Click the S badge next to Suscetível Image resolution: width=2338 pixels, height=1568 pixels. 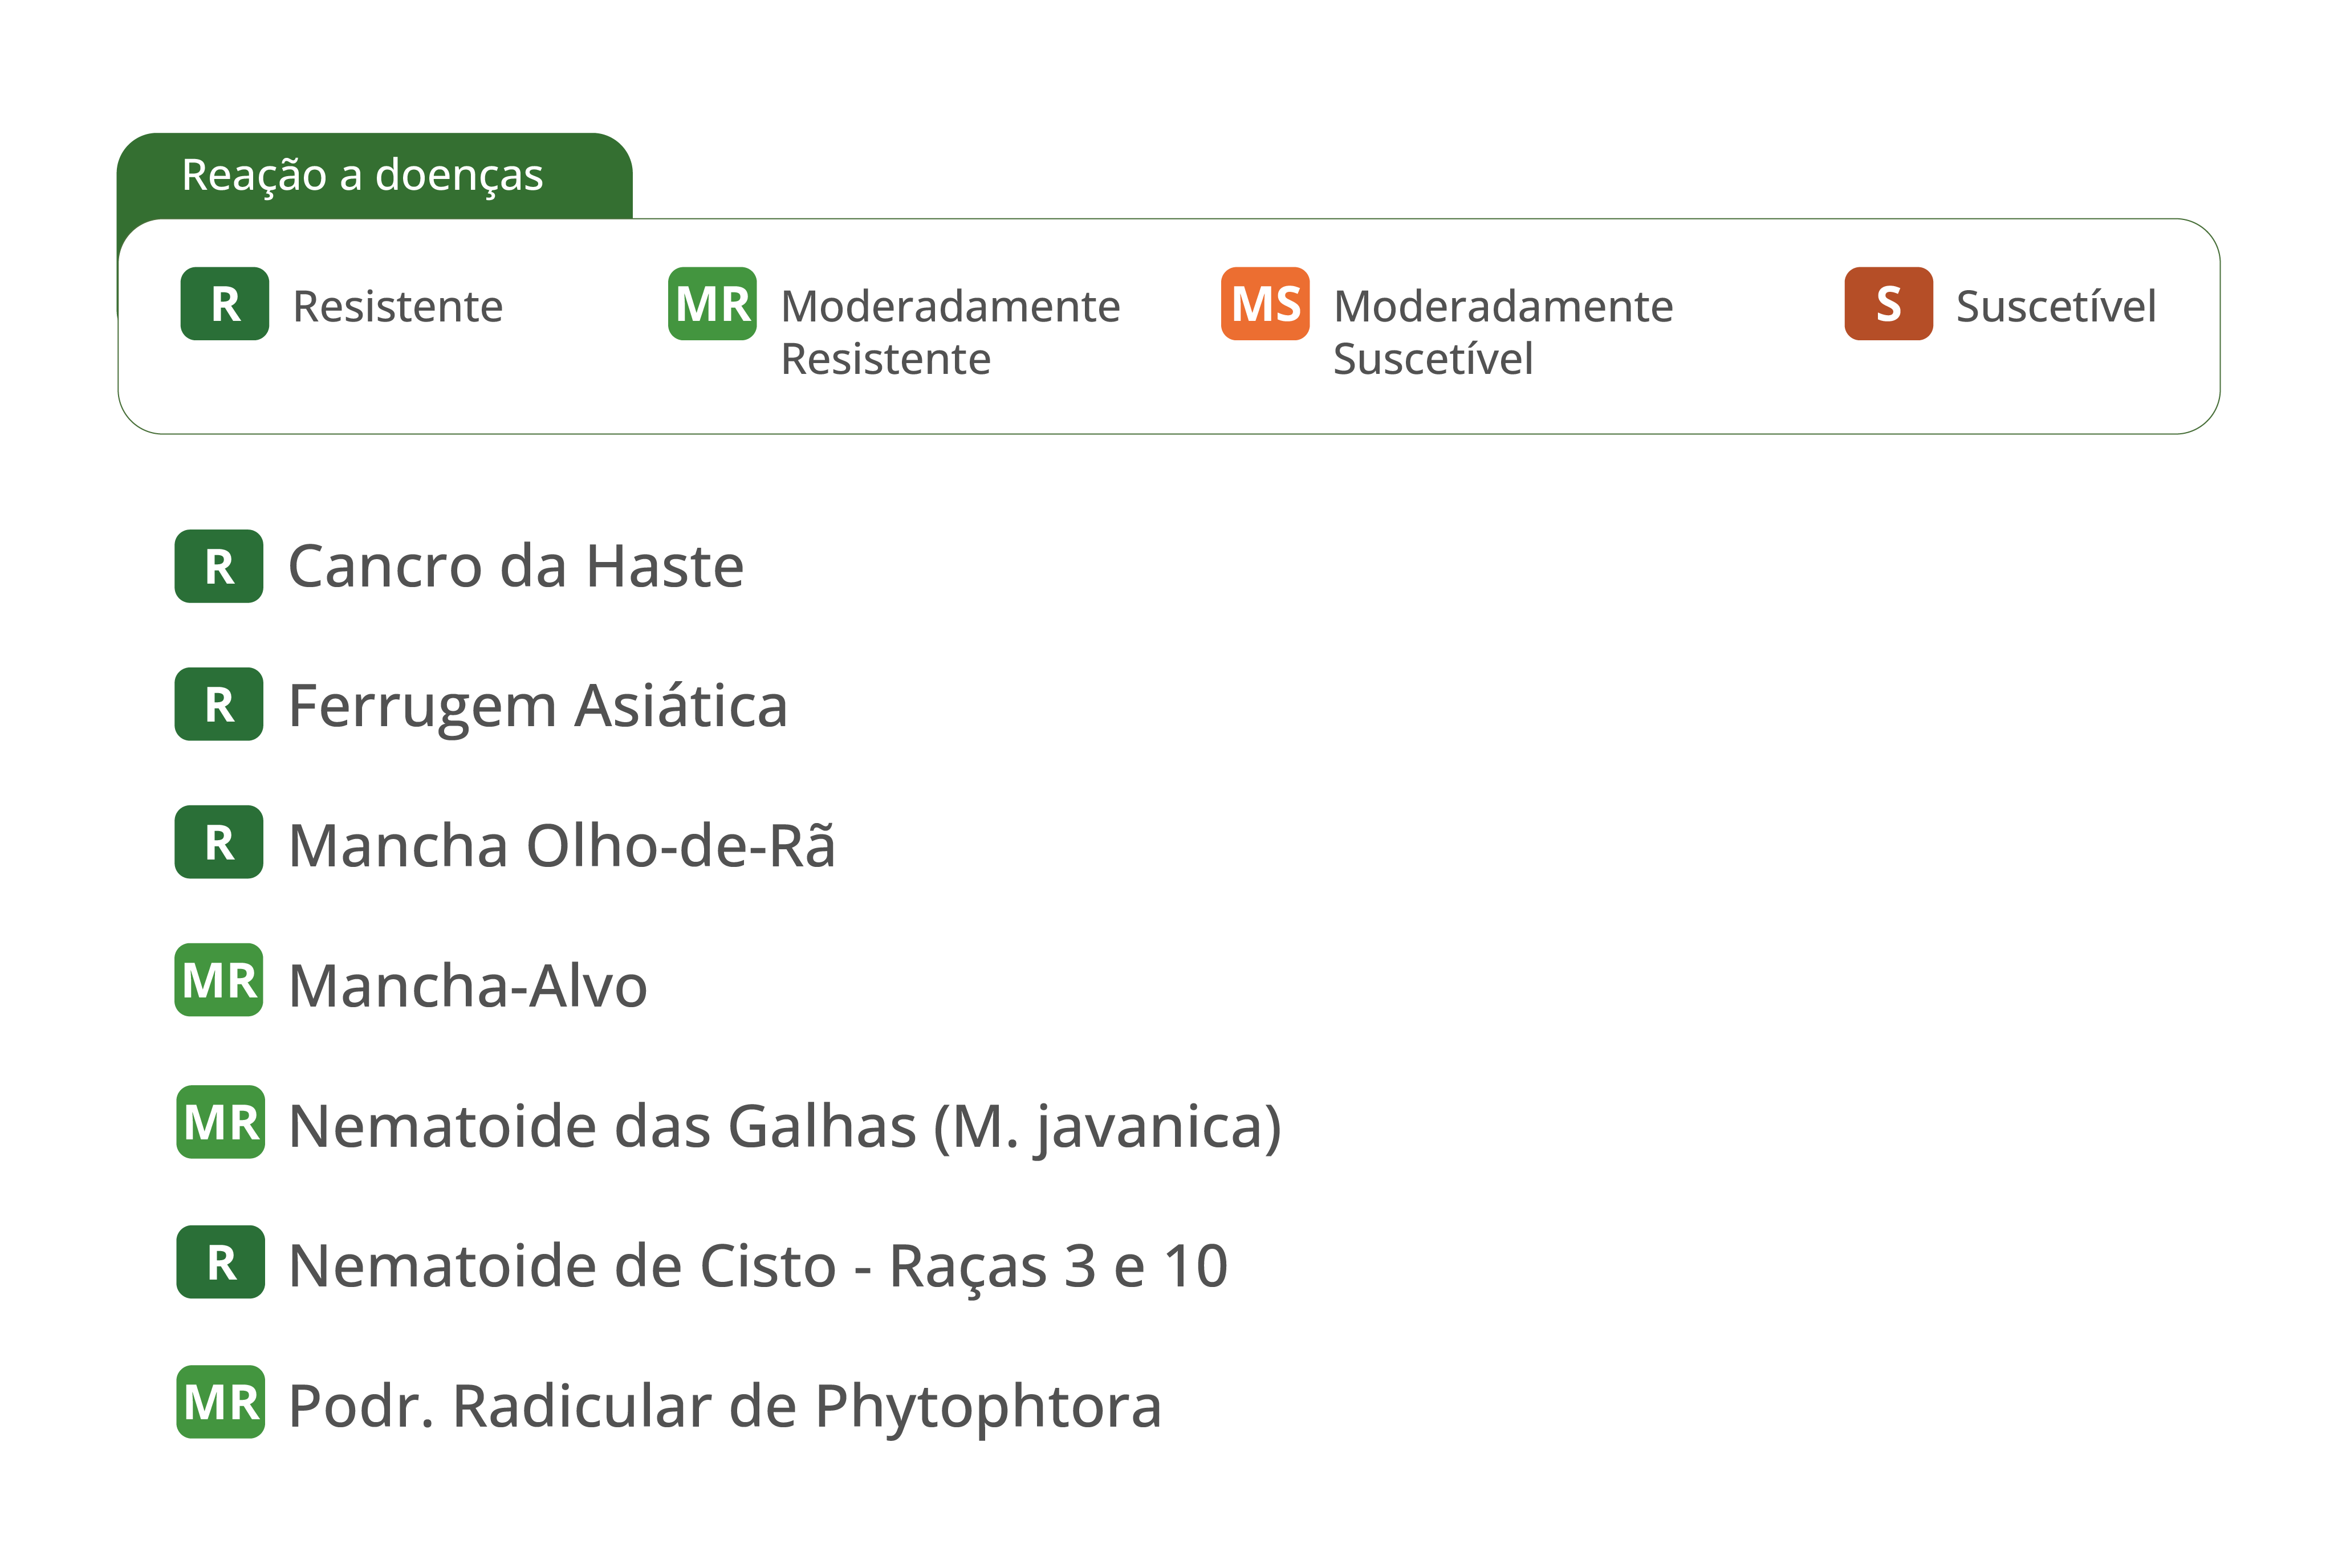(1888, 304)
